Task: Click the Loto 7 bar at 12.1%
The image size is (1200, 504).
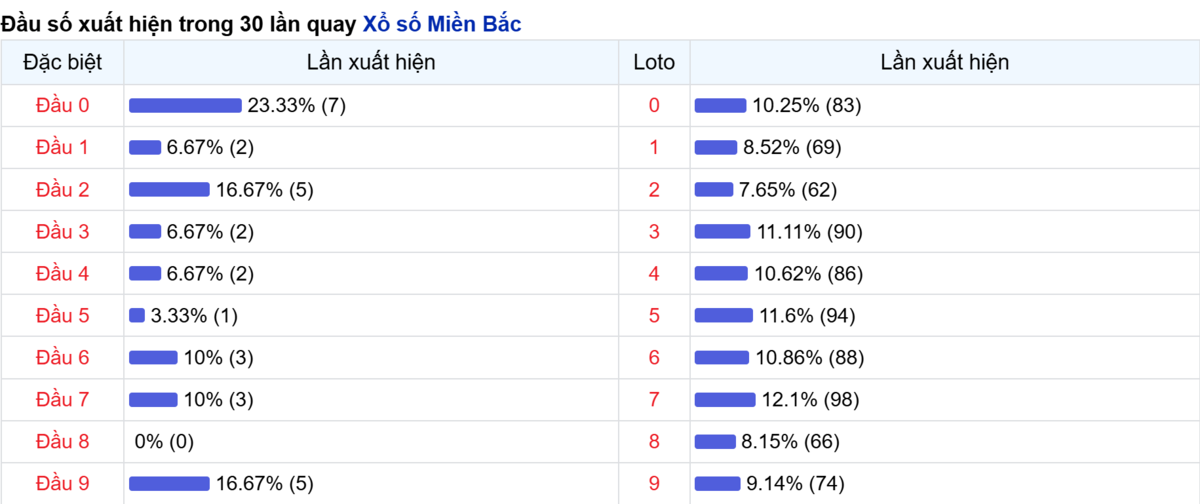Action: (725, 399)
